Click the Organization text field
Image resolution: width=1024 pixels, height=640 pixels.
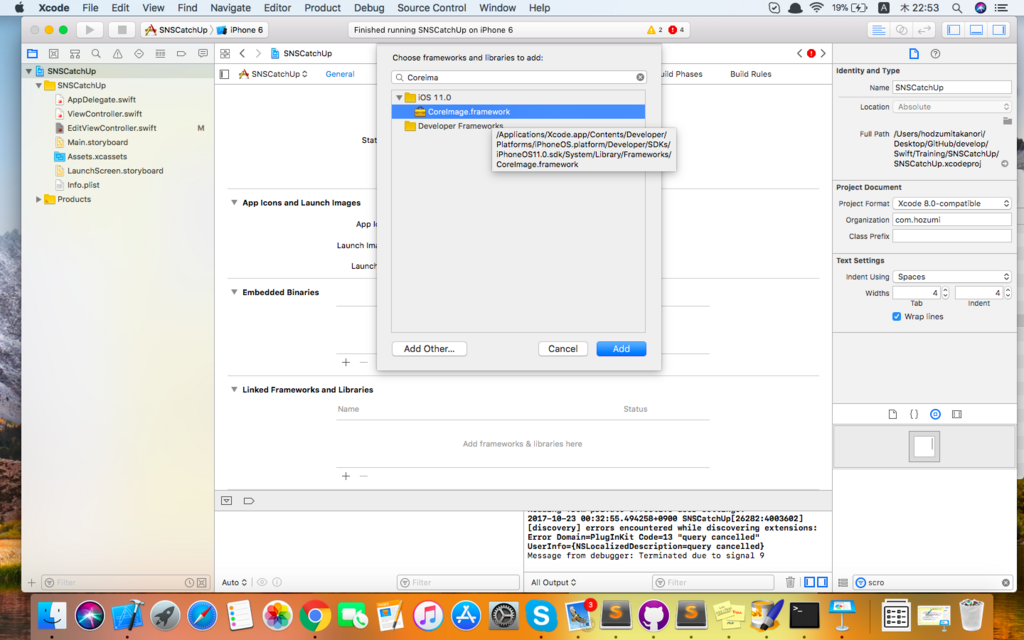click(x=952, y=220)
